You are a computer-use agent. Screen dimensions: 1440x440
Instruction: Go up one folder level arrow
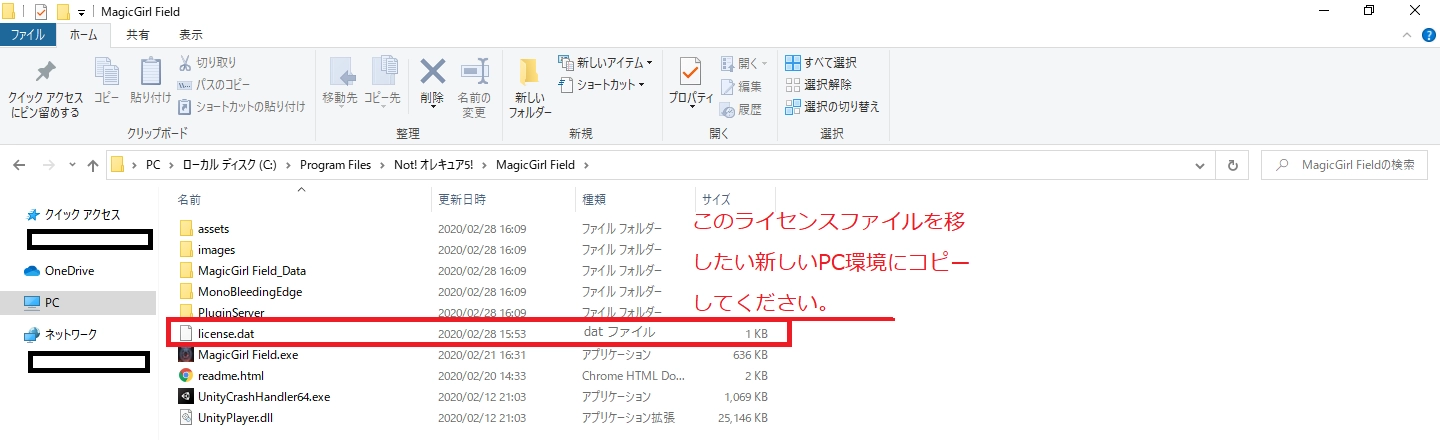tap(93, 165)
